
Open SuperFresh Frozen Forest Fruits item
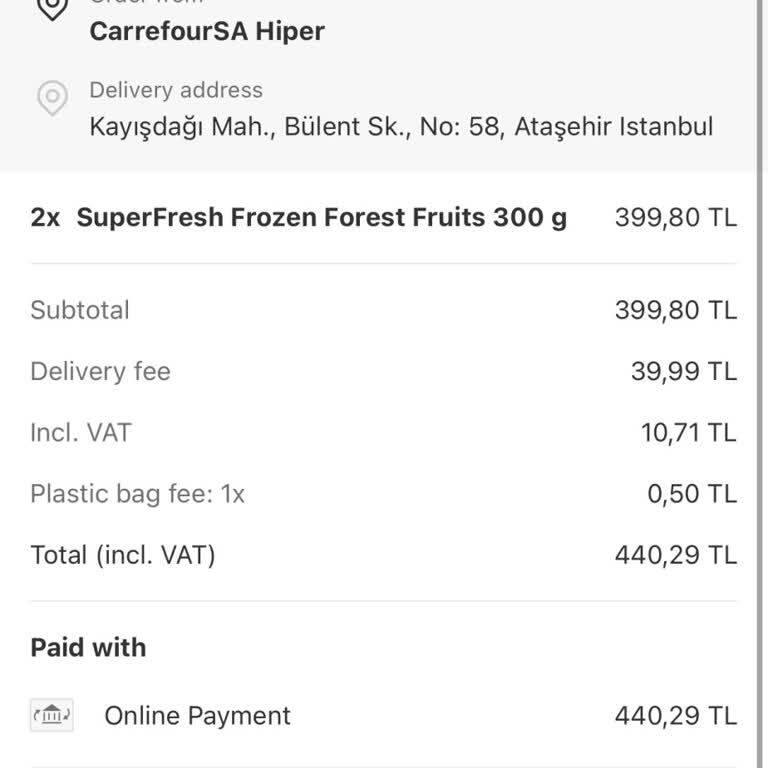click(x=321, y=217)
